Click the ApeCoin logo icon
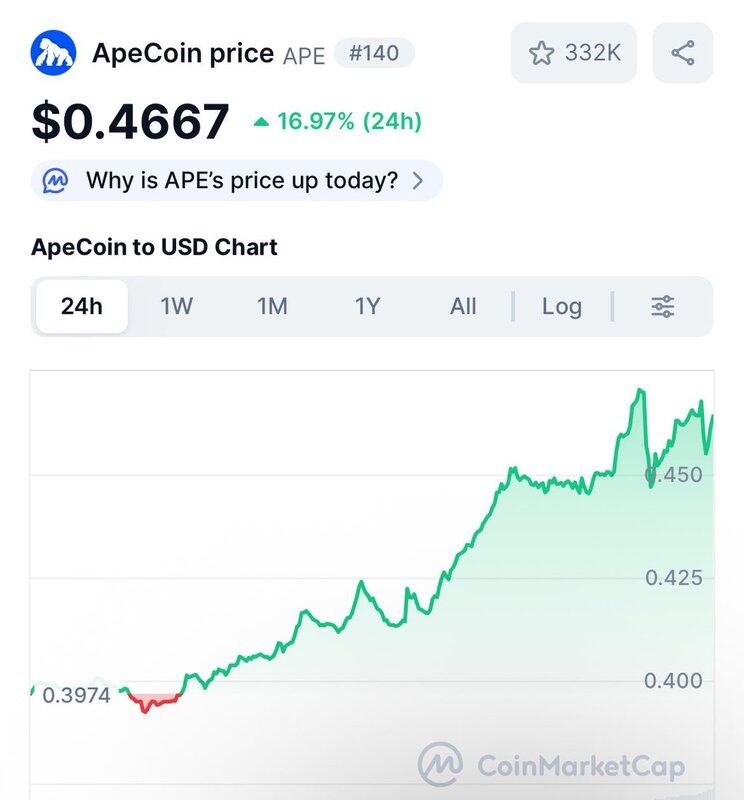This screenshot has width=744, height=800. (x=54, y=53)
